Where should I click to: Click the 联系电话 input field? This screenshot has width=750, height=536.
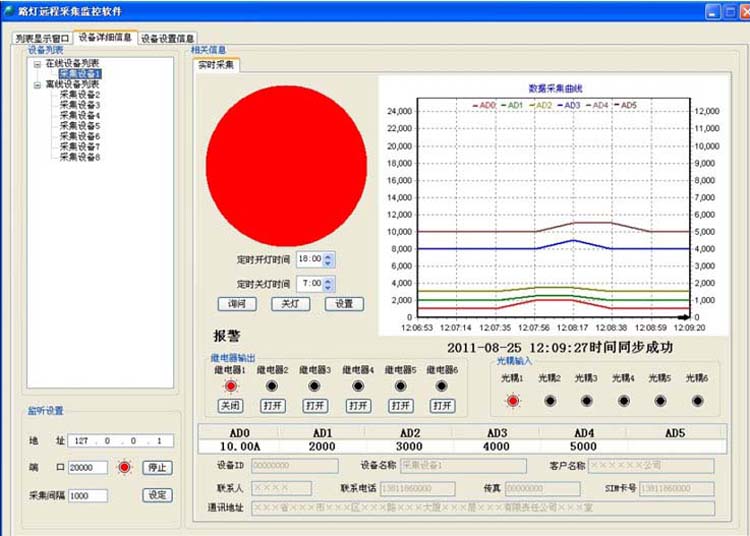(x=418, y=488)
